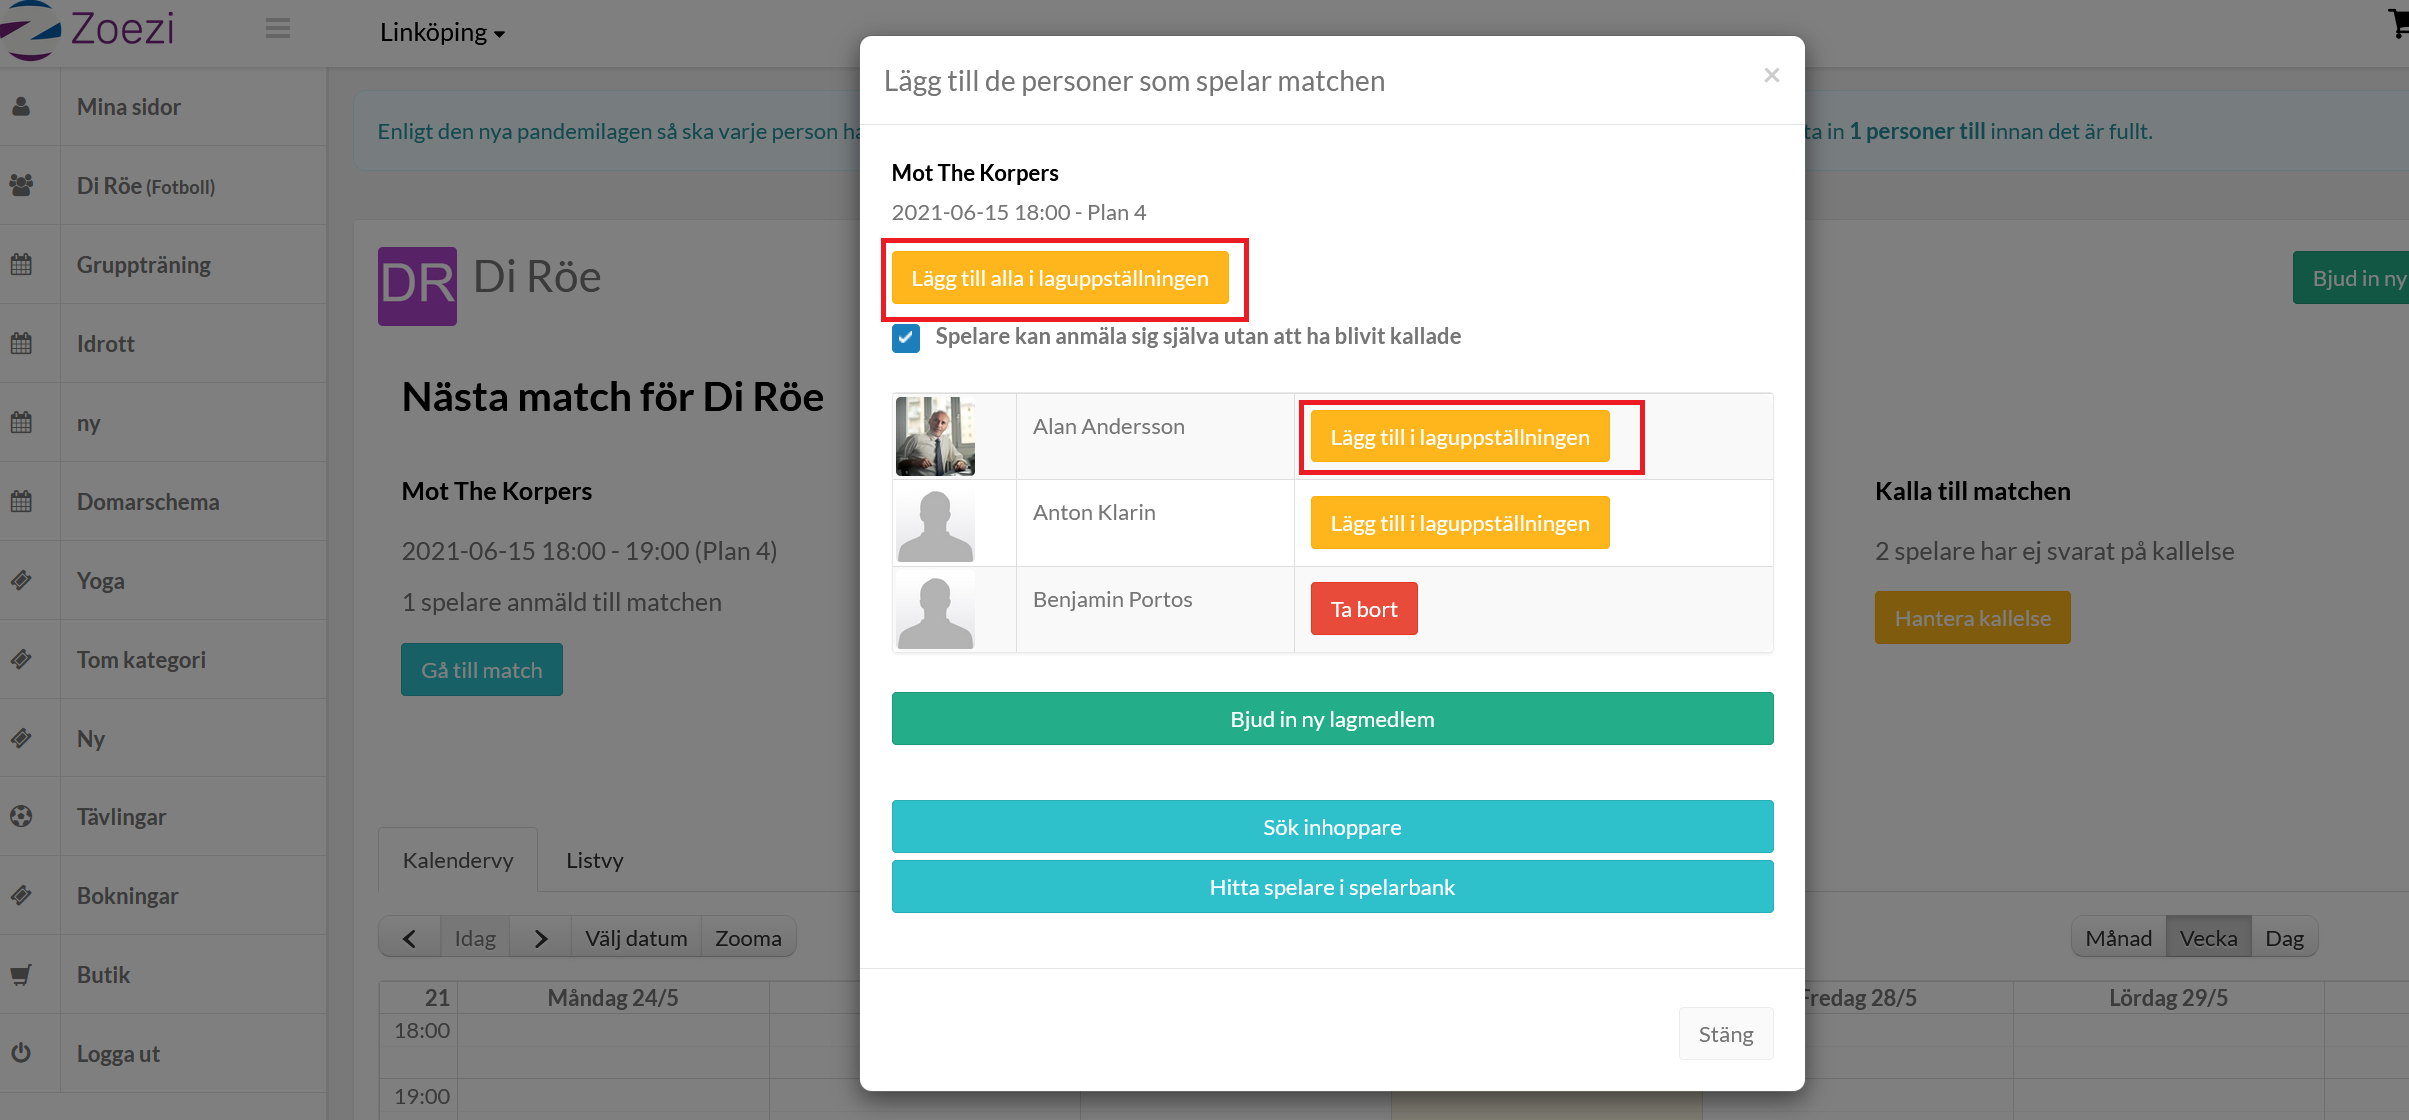
Task: Add Anton Klarin to the lineup
Action: click(1459, 523)
